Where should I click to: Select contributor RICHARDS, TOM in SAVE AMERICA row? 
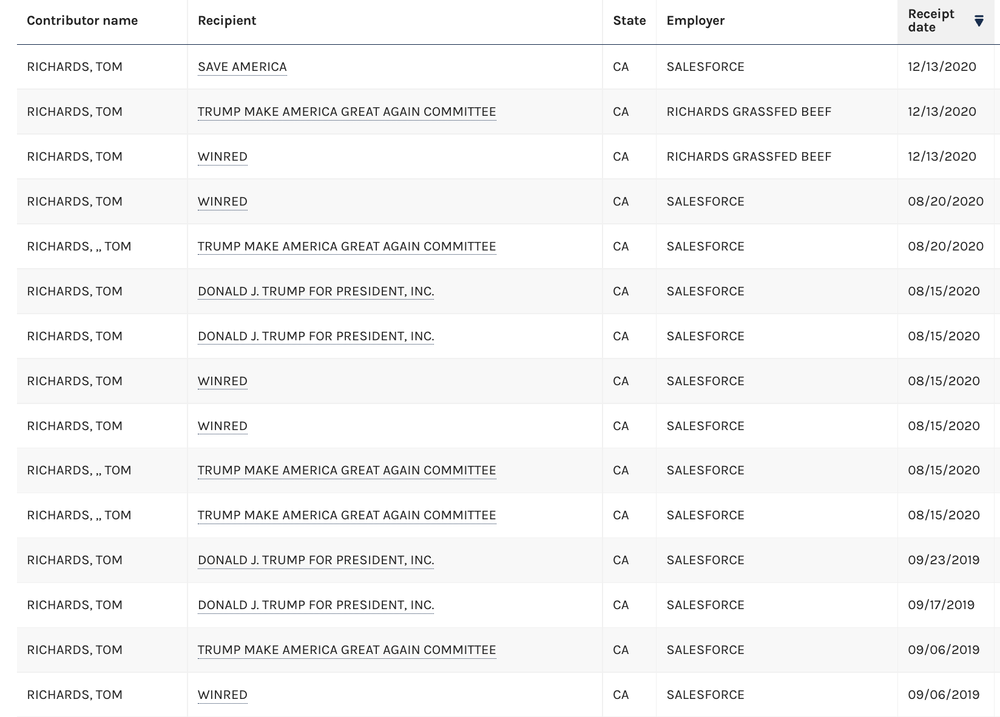click(75, 67)
